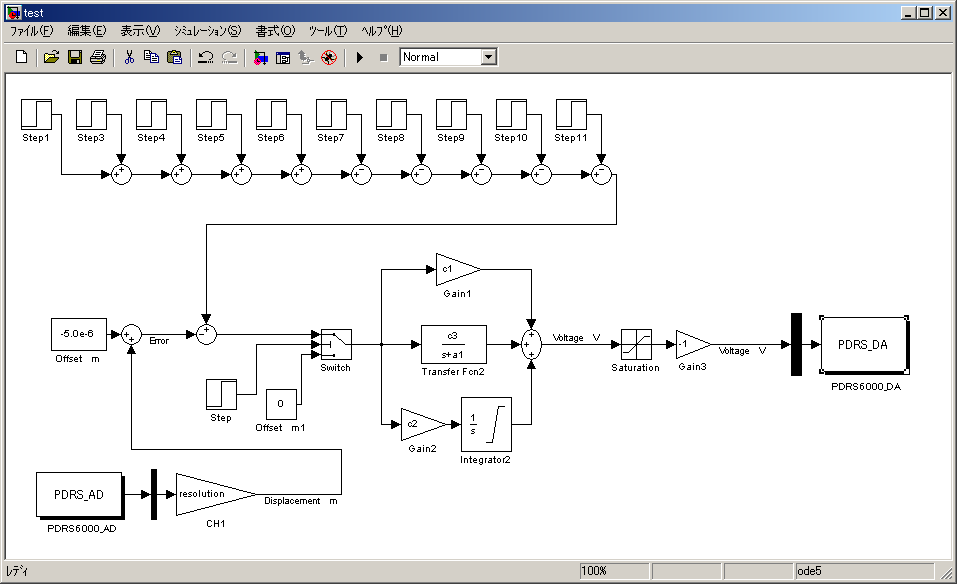Select the PDRS_DA block

863,345
